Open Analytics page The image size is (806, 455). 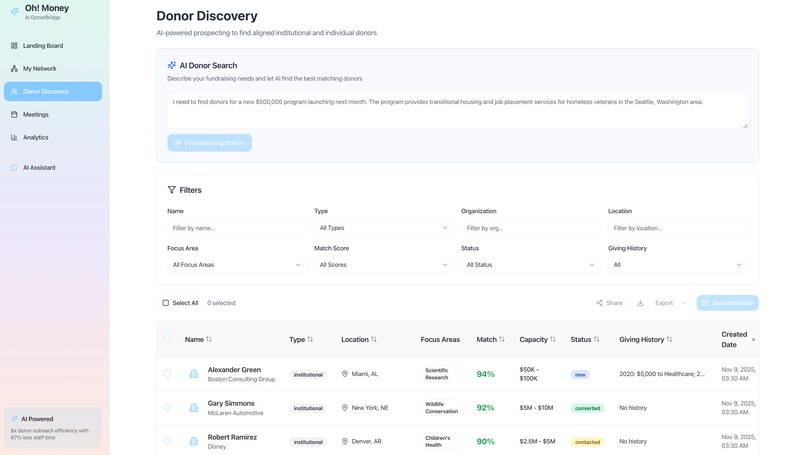point(53,137)
